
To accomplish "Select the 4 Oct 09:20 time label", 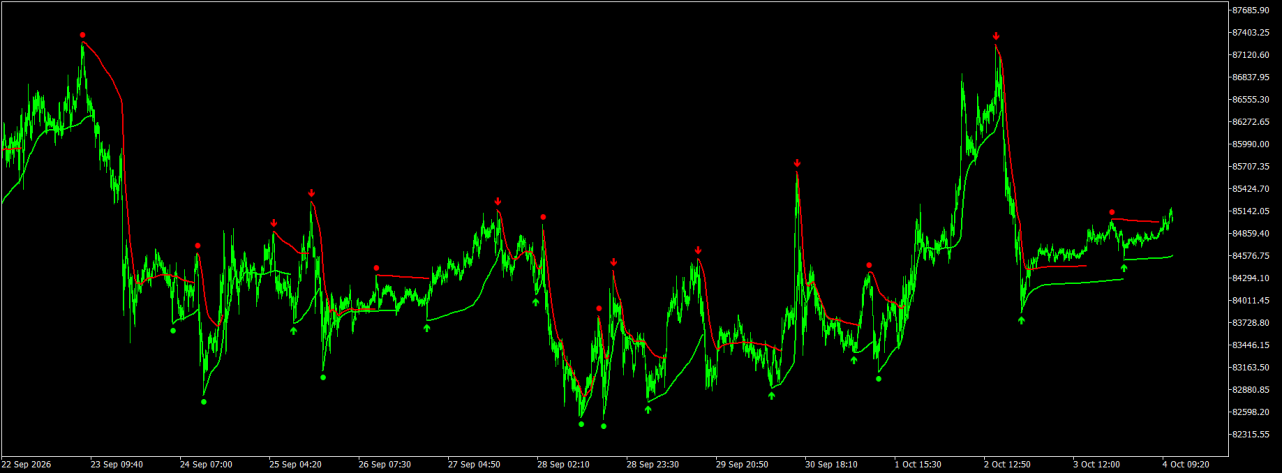I will click(1187, 464).
